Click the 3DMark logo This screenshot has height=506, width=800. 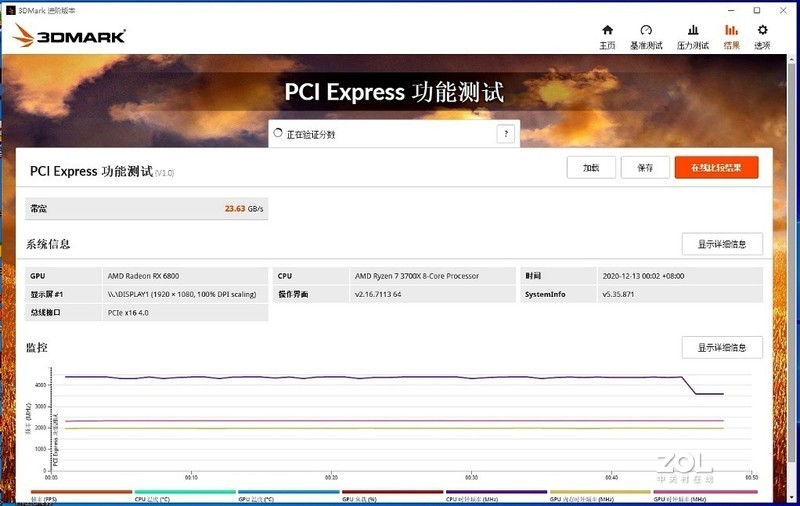(69, 36)
